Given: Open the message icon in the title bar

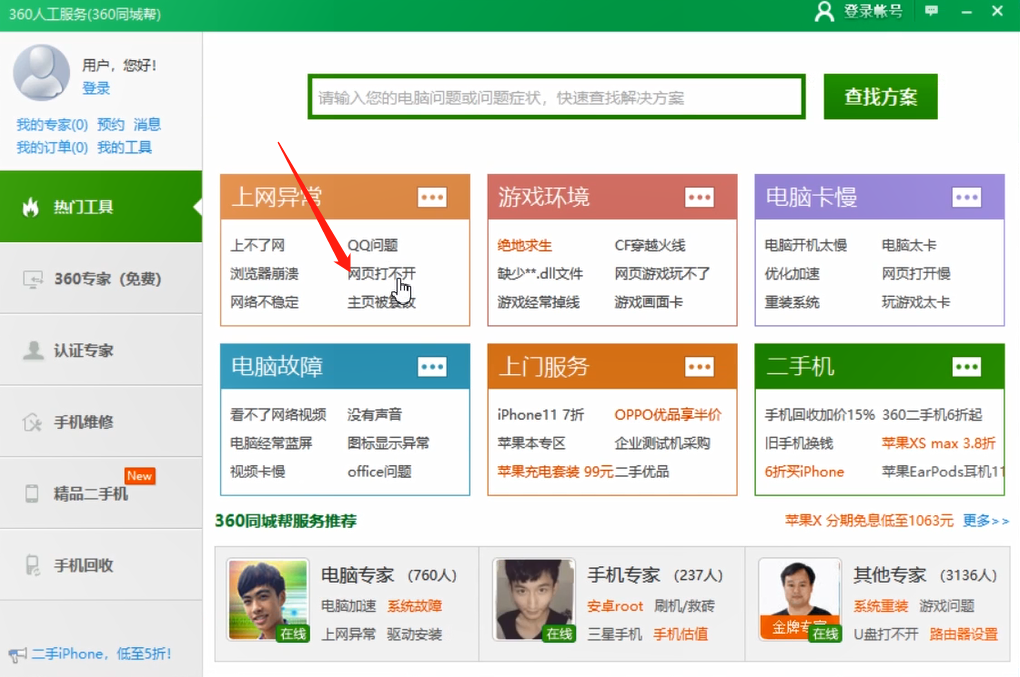Looking at the screenshot, I should pyautogui.click(x=931, y=10).
